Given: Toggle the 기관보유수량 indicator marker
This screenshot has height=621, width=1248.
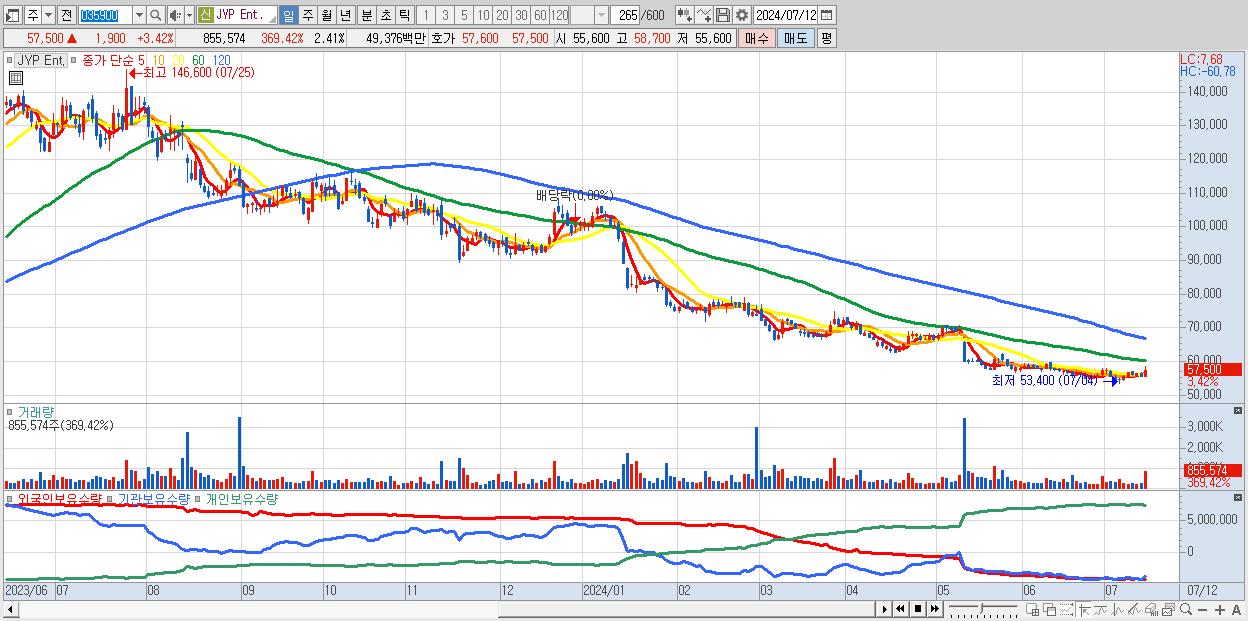Looking at the screenshot, I should [x=110, y=498].
